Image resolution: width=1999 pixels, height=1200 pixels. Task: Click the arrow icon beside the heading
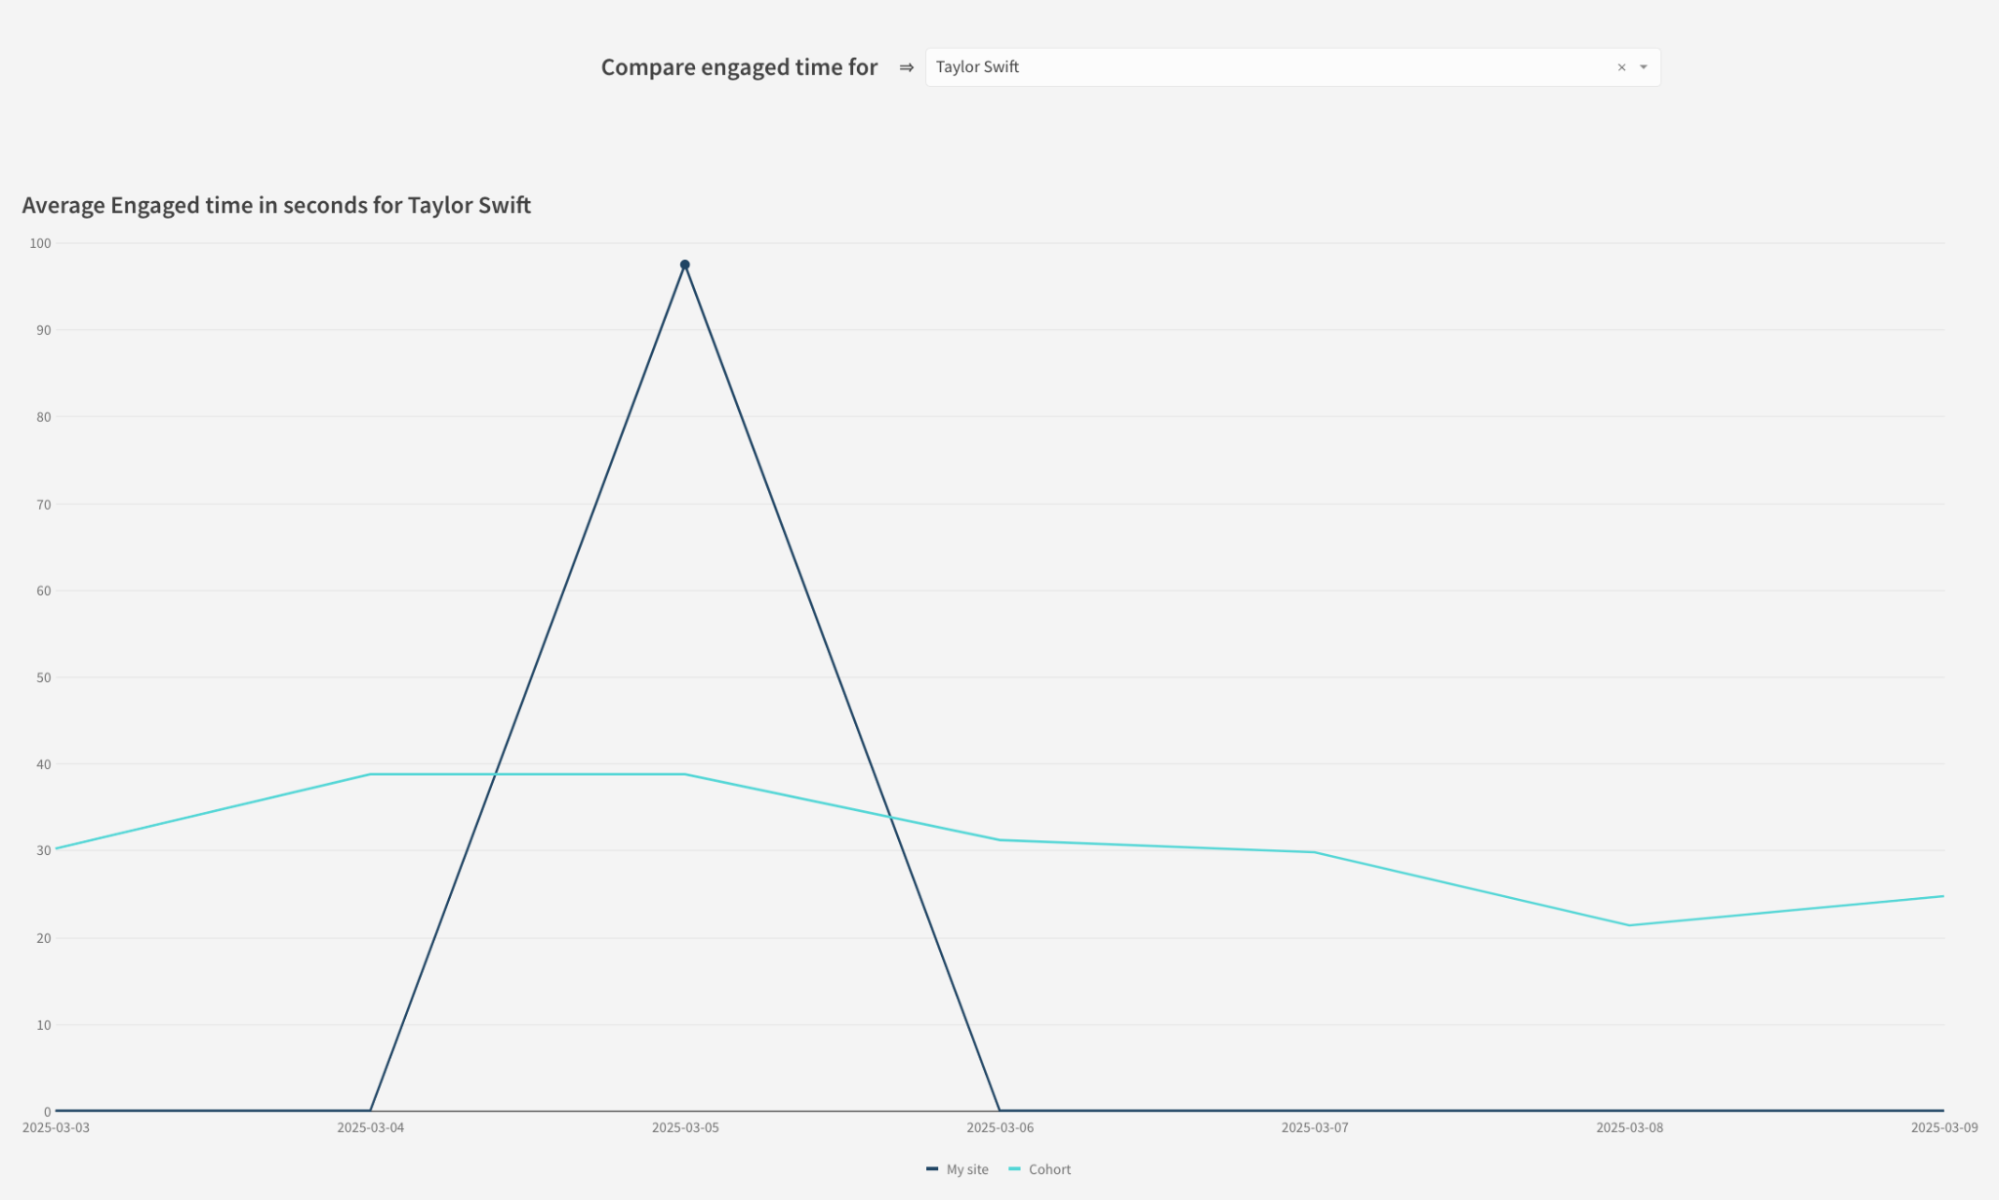(906, 67)
